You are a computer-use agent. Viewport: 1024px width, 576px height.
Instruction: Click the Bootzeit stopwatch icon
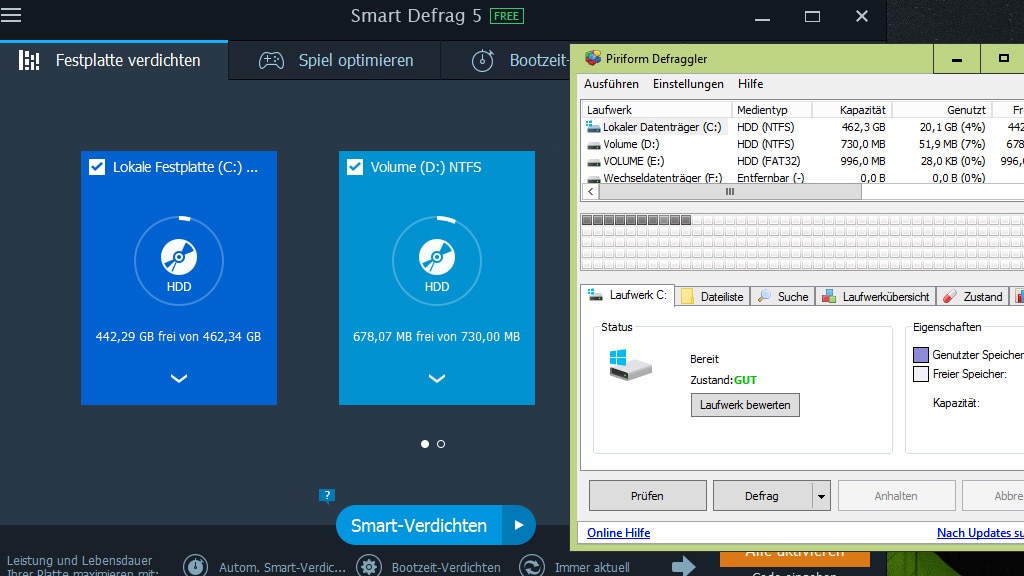[483, 61]
